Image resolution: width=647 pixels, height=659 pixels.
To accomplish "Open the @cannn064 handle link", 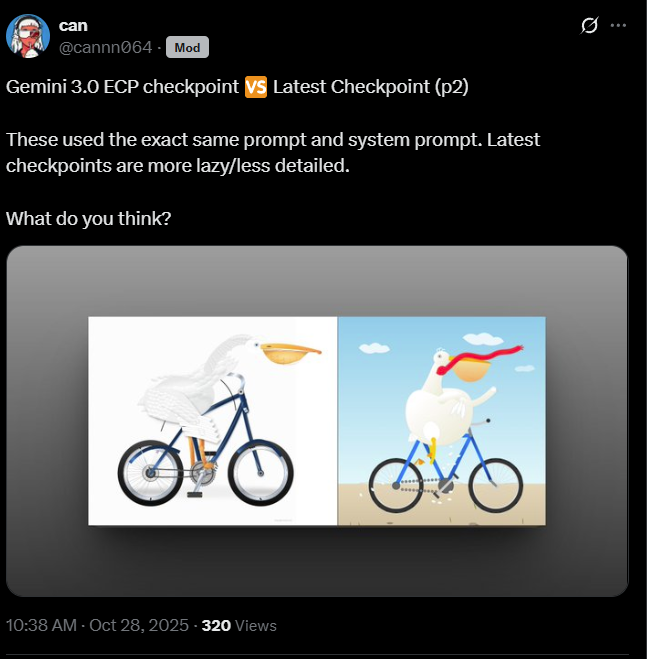I will tap(106, 47).
